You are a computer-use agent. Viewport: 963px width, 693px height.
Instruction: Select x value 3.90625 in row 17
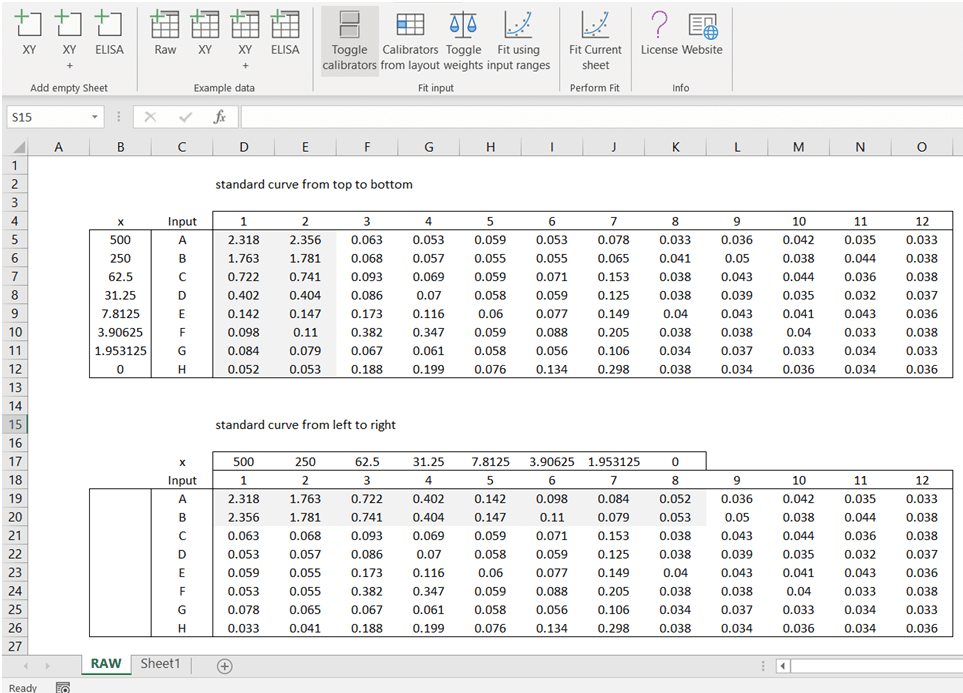coord(552,461)
